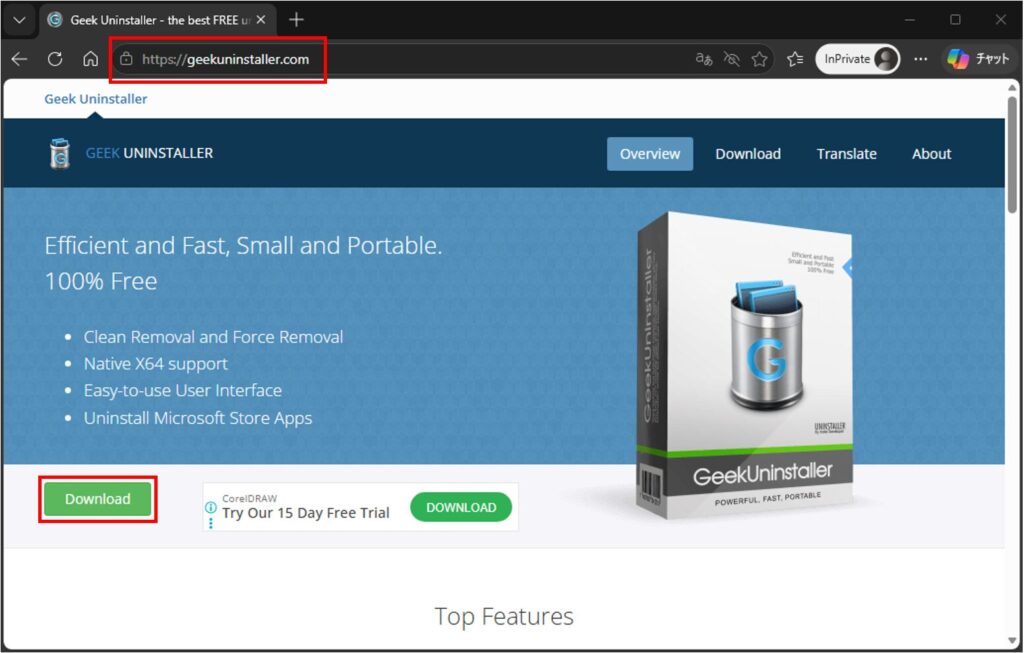Select the Overview navigation tab
The width and height of the screenshot is (1024, 653).
[649, 153]
